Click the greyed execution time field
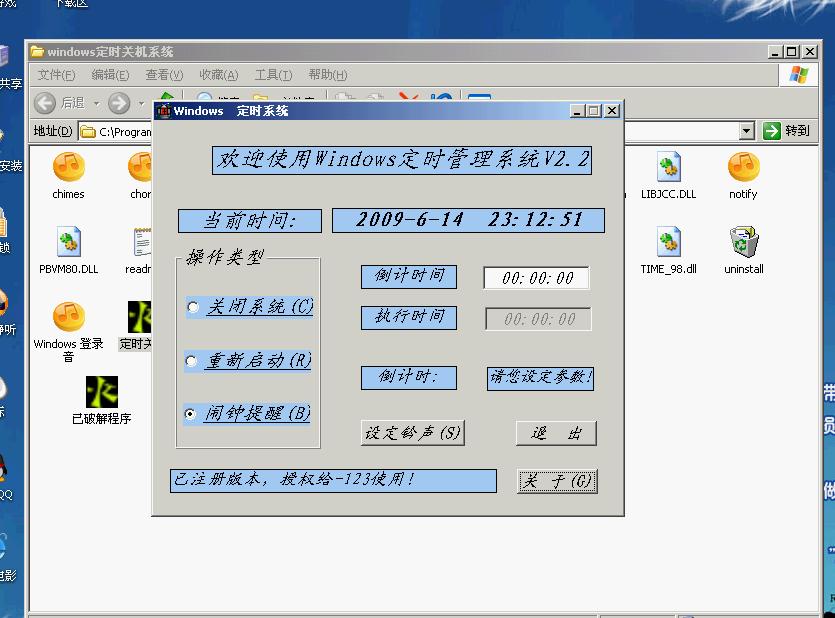This screenshot has height=618, width=835. click(538, 319)
